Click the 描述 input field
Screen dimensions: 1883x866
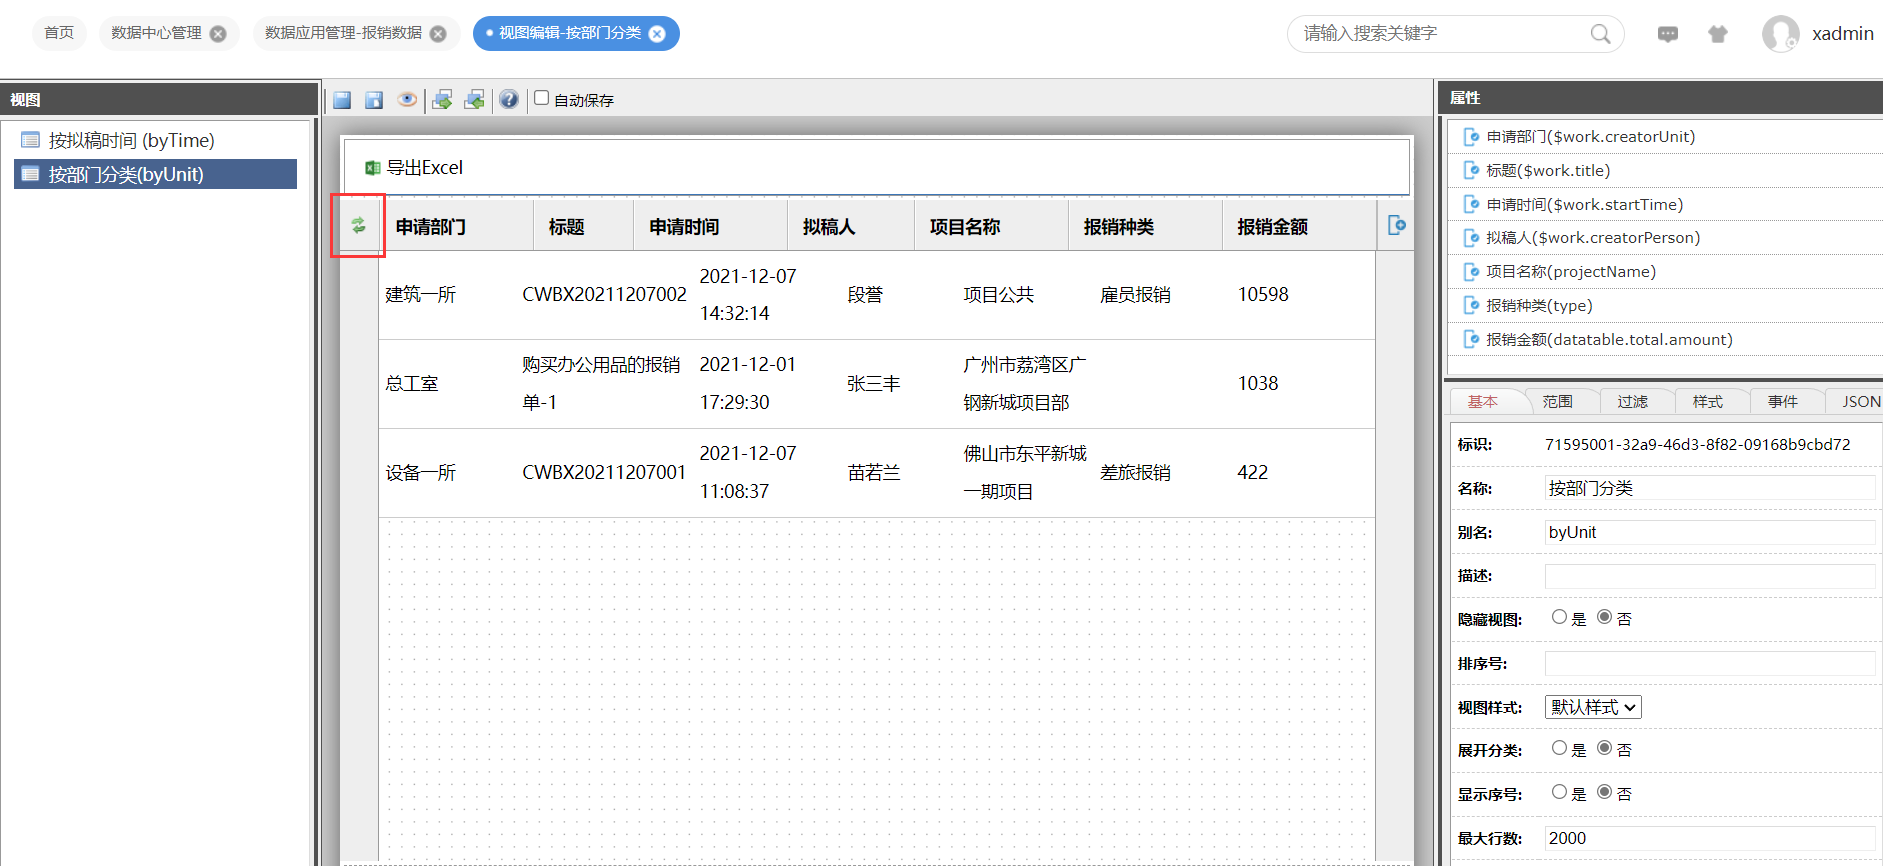tap(1709, 576)
